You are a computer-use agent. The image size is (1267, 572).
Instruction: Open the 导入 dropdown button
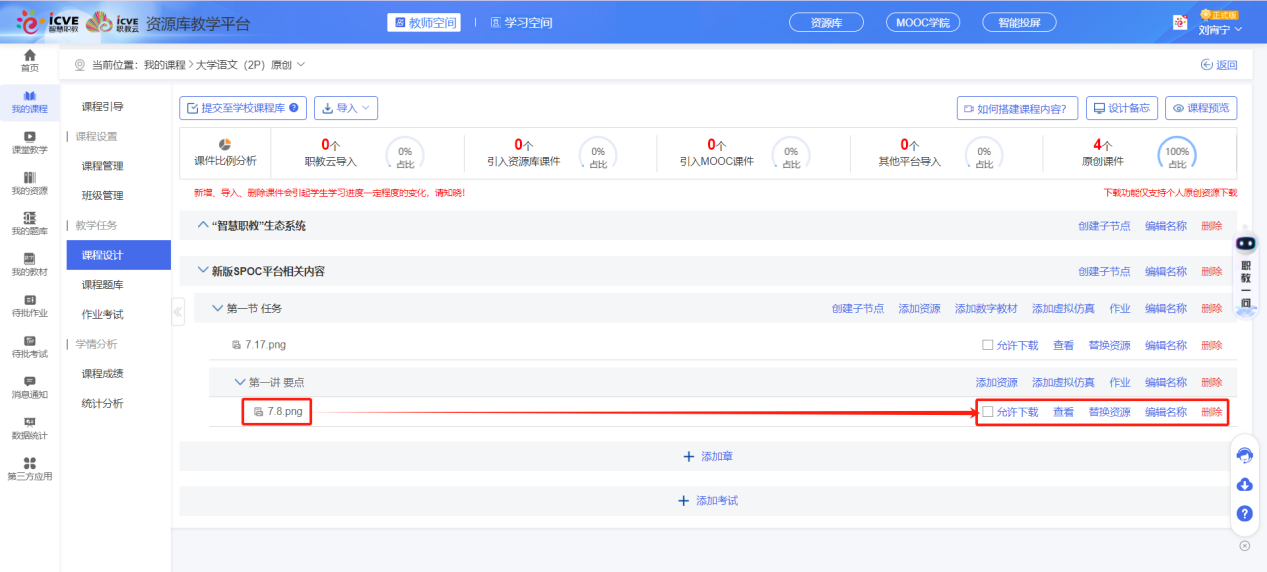coord(346,108)
